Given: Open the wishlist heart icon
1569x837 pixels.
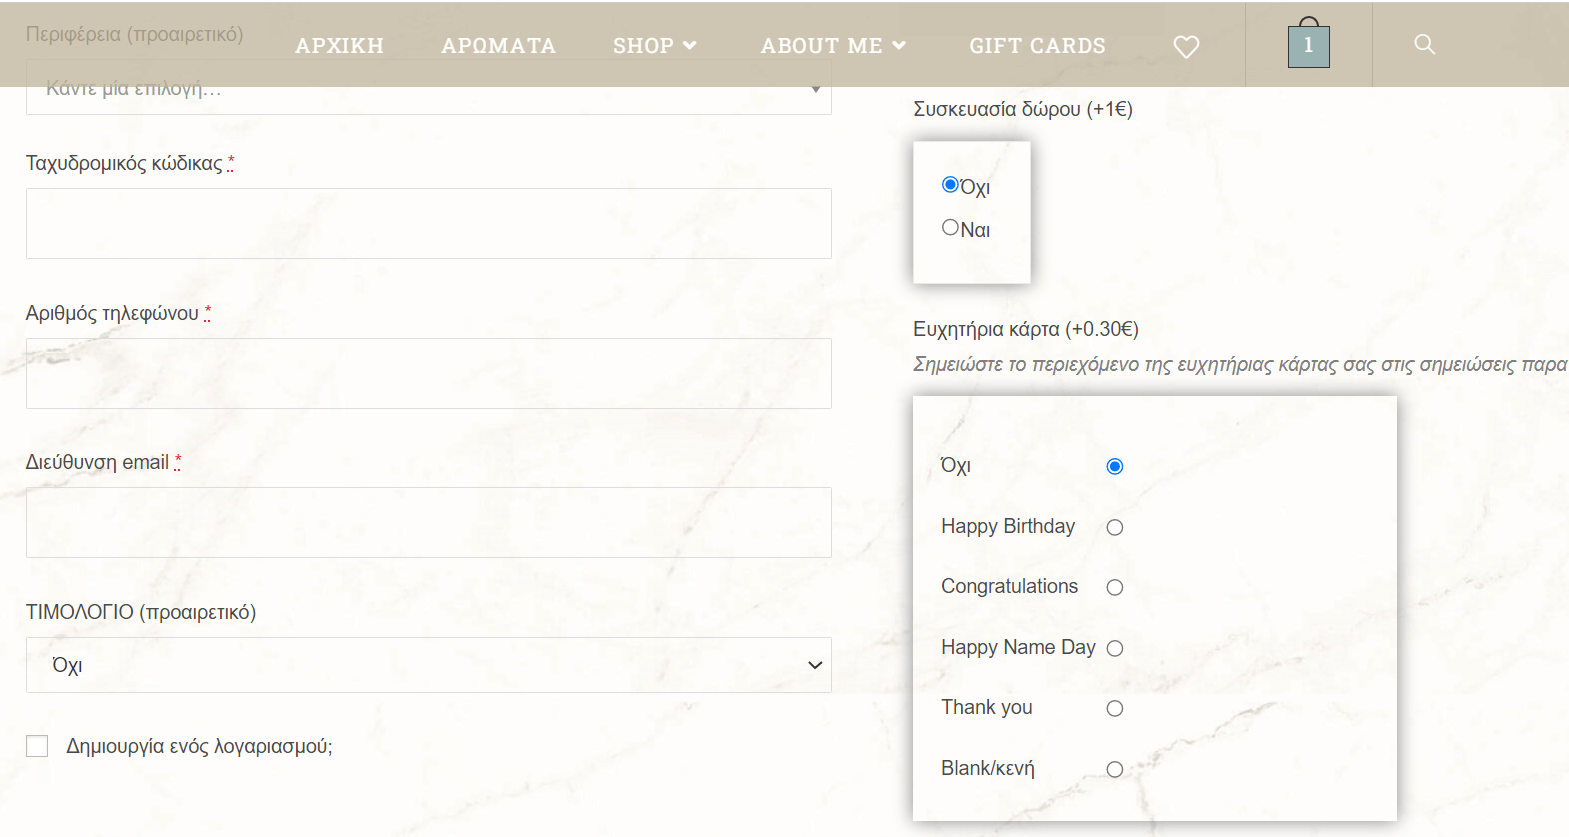Looking at the screenshot, I should pos(1186,47).
